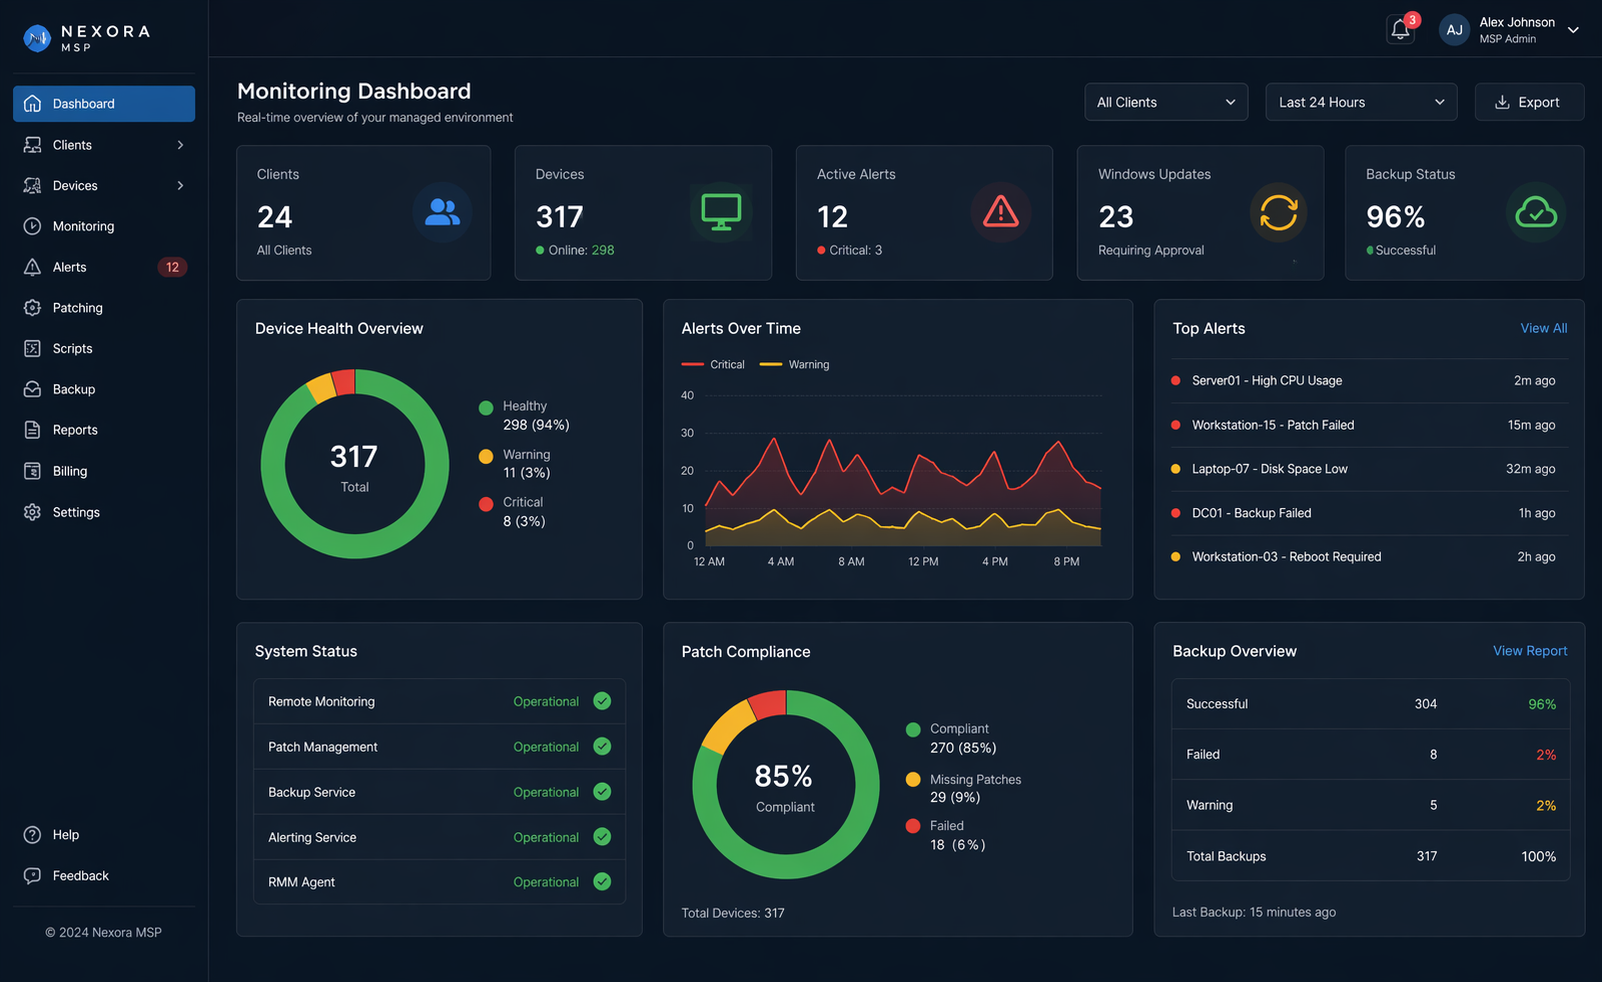Click the Devices card monitor icon
The height and width of the screenshot is (982, 1602).
coord(721,212)
